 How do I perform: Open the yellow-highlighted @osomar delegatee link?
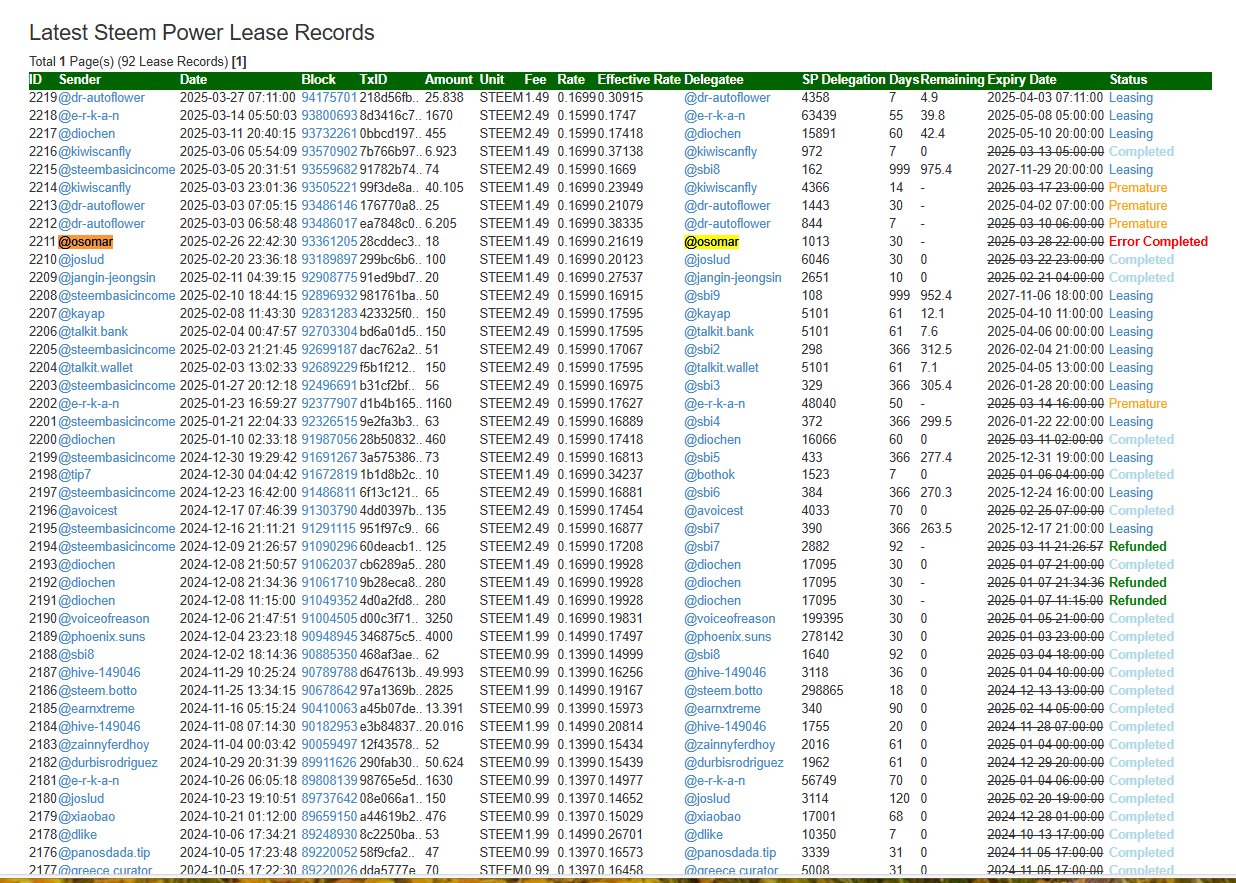click(x=711, y=242)
